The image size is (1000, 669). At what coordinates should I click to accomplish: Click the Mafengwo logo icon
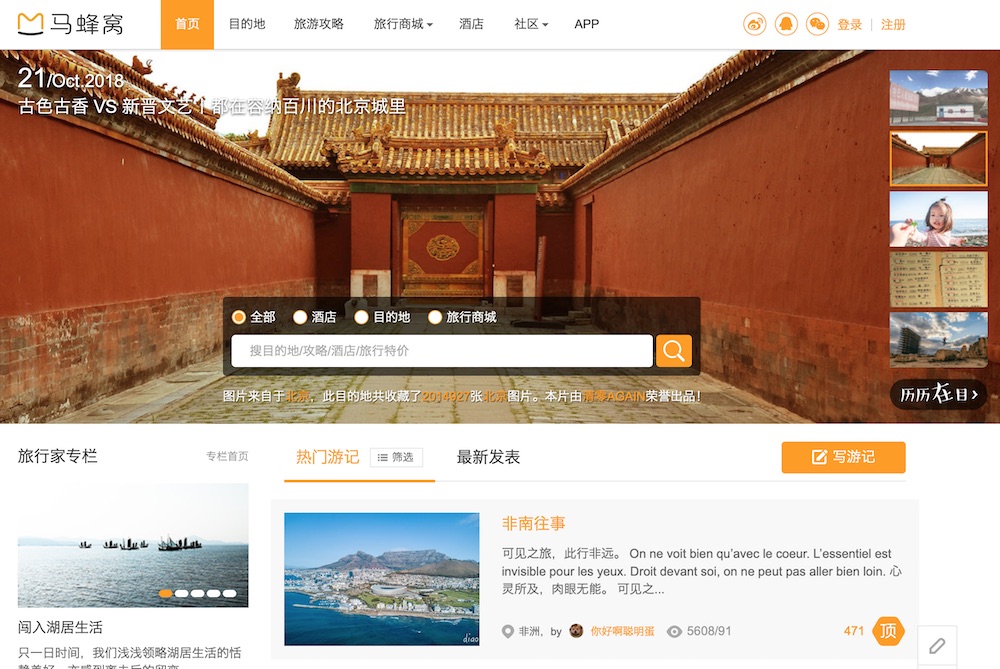tap(30, 24)
